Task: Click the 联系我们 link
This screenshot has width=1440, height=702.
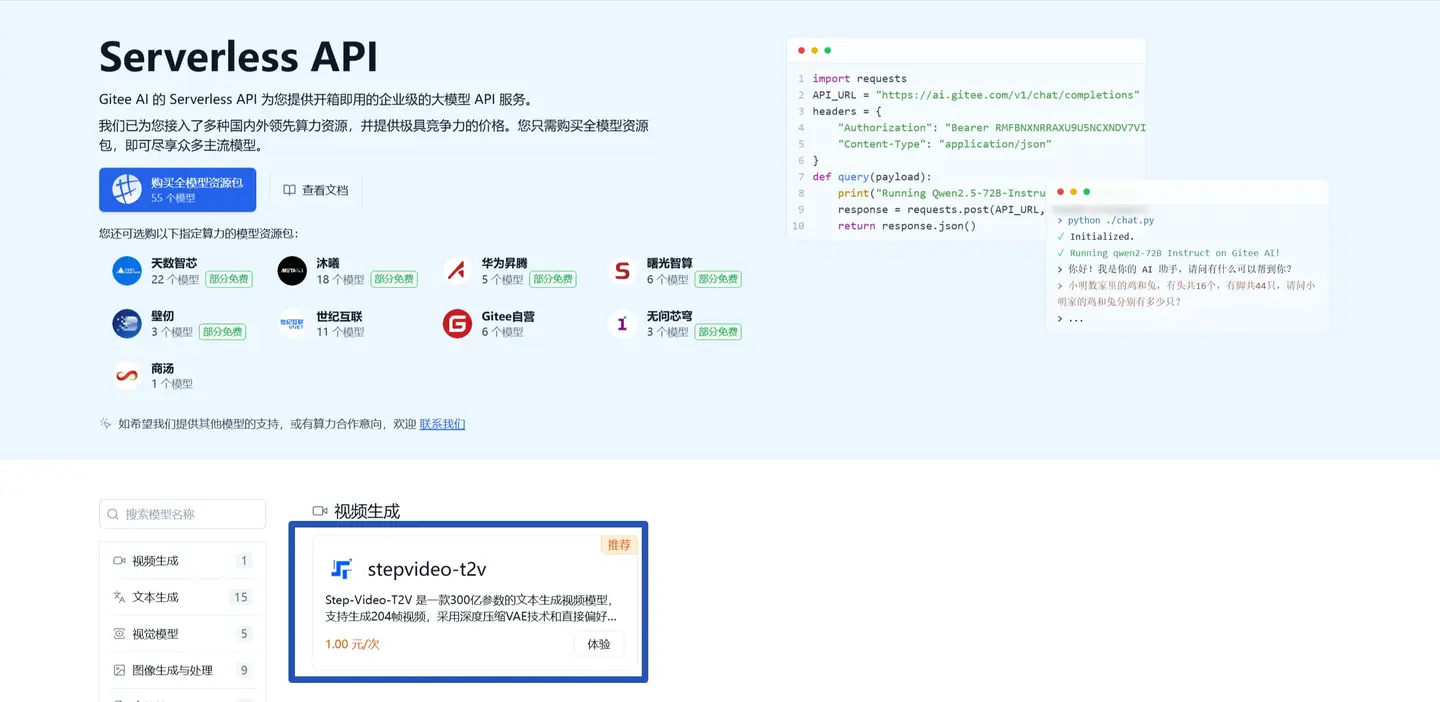Action: point(442,423)
